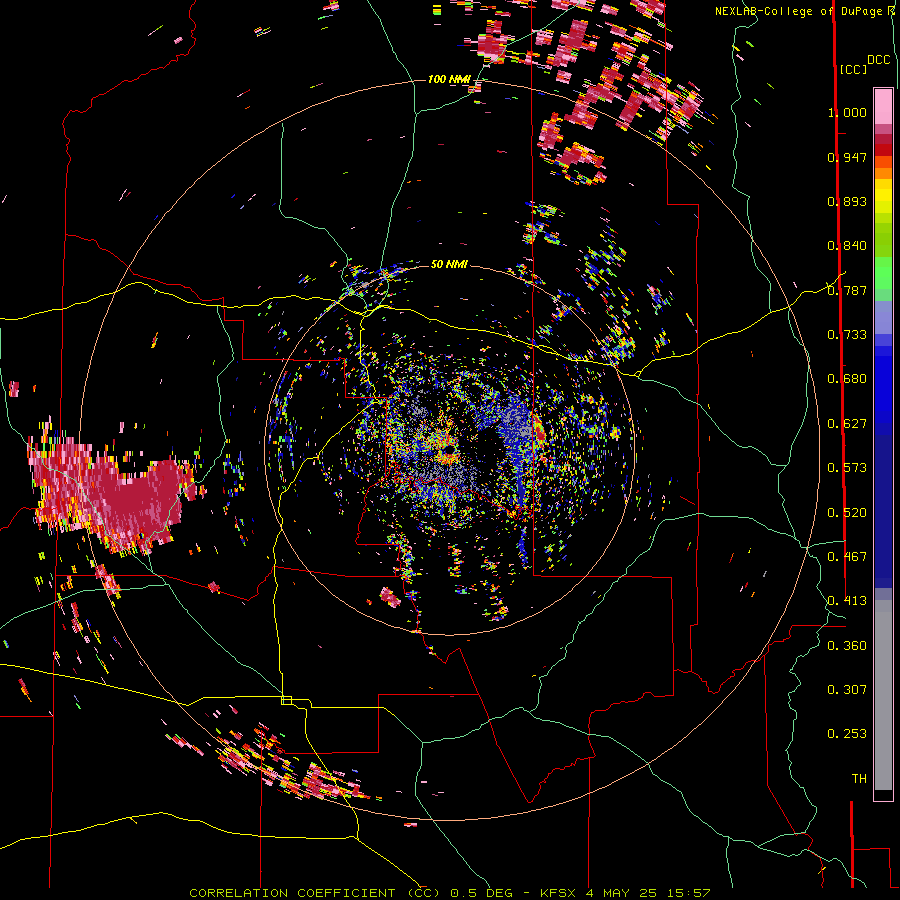
Task: Click the 0.840 legend value
Action: 847,246
